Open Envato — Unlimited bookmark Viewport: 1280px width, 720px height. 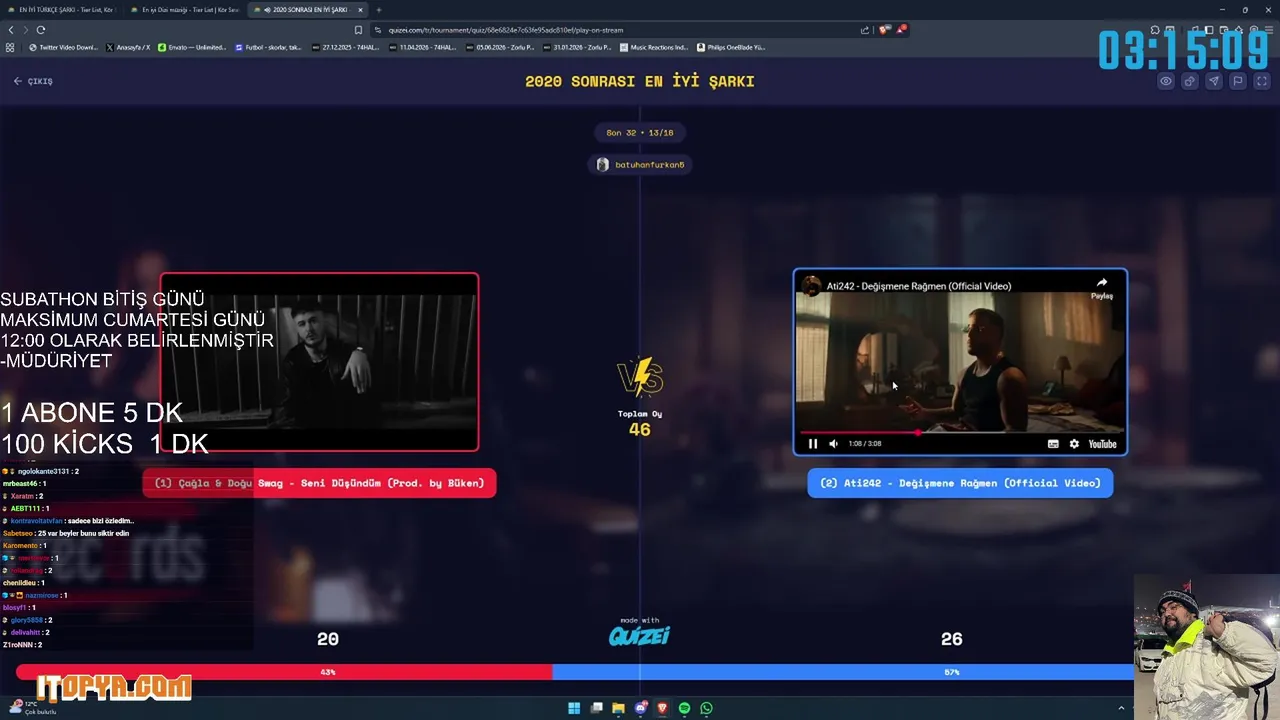tap(193, 47)
